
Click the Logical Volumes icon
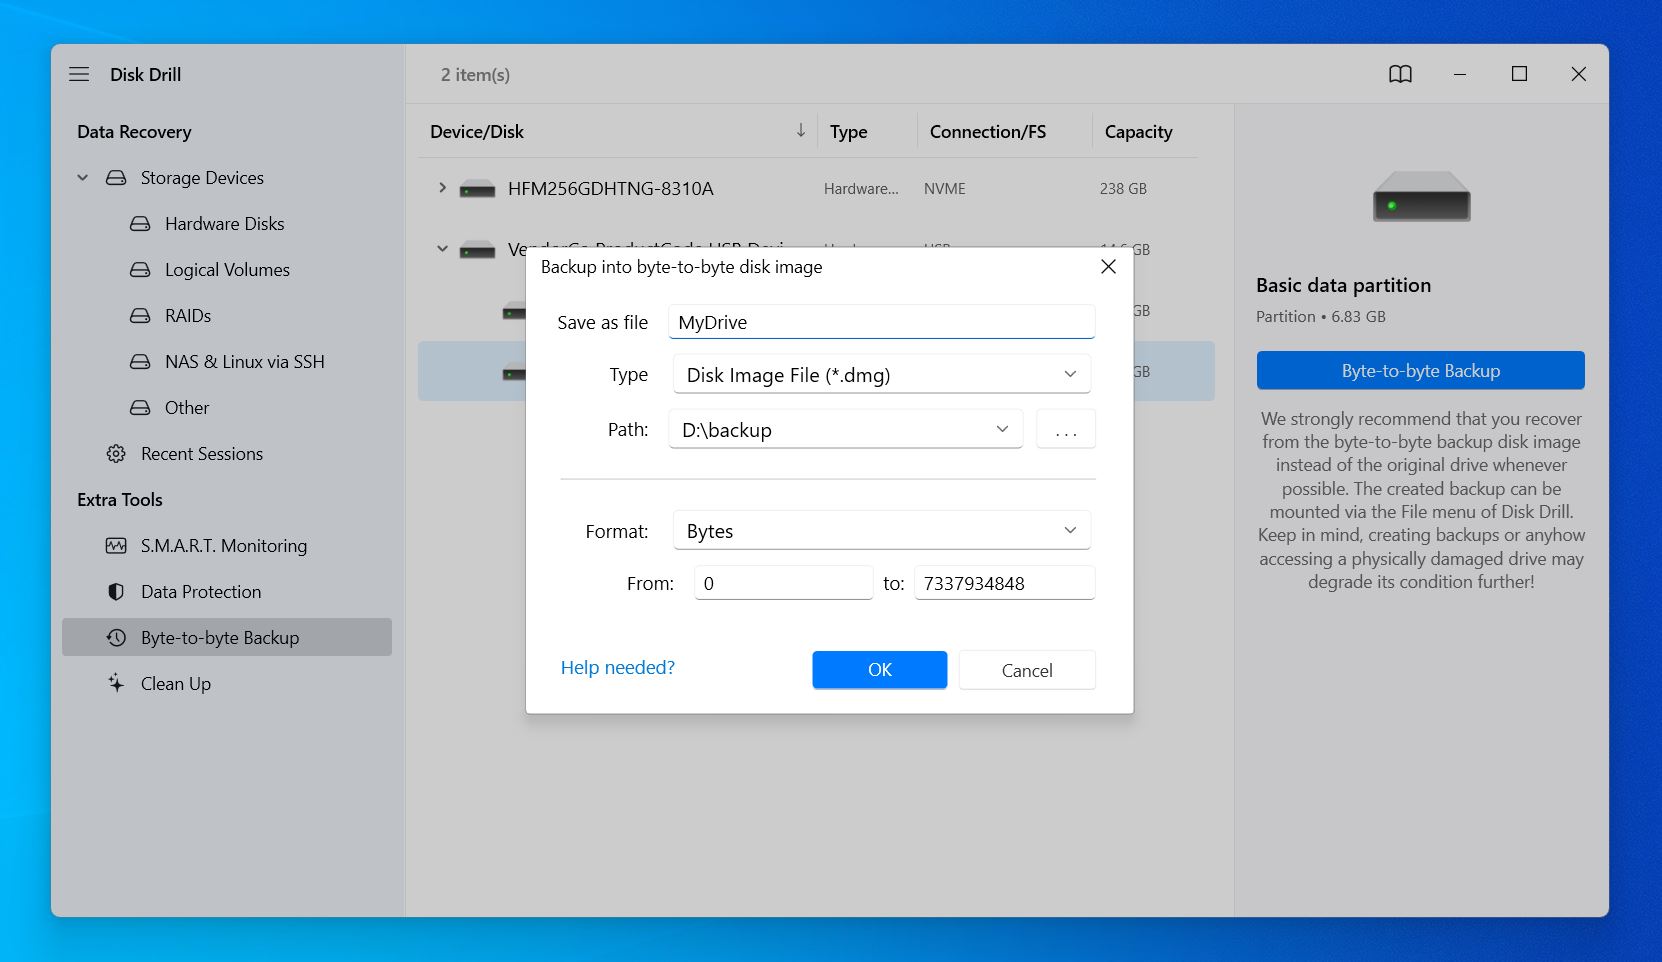tap(140, 270)
